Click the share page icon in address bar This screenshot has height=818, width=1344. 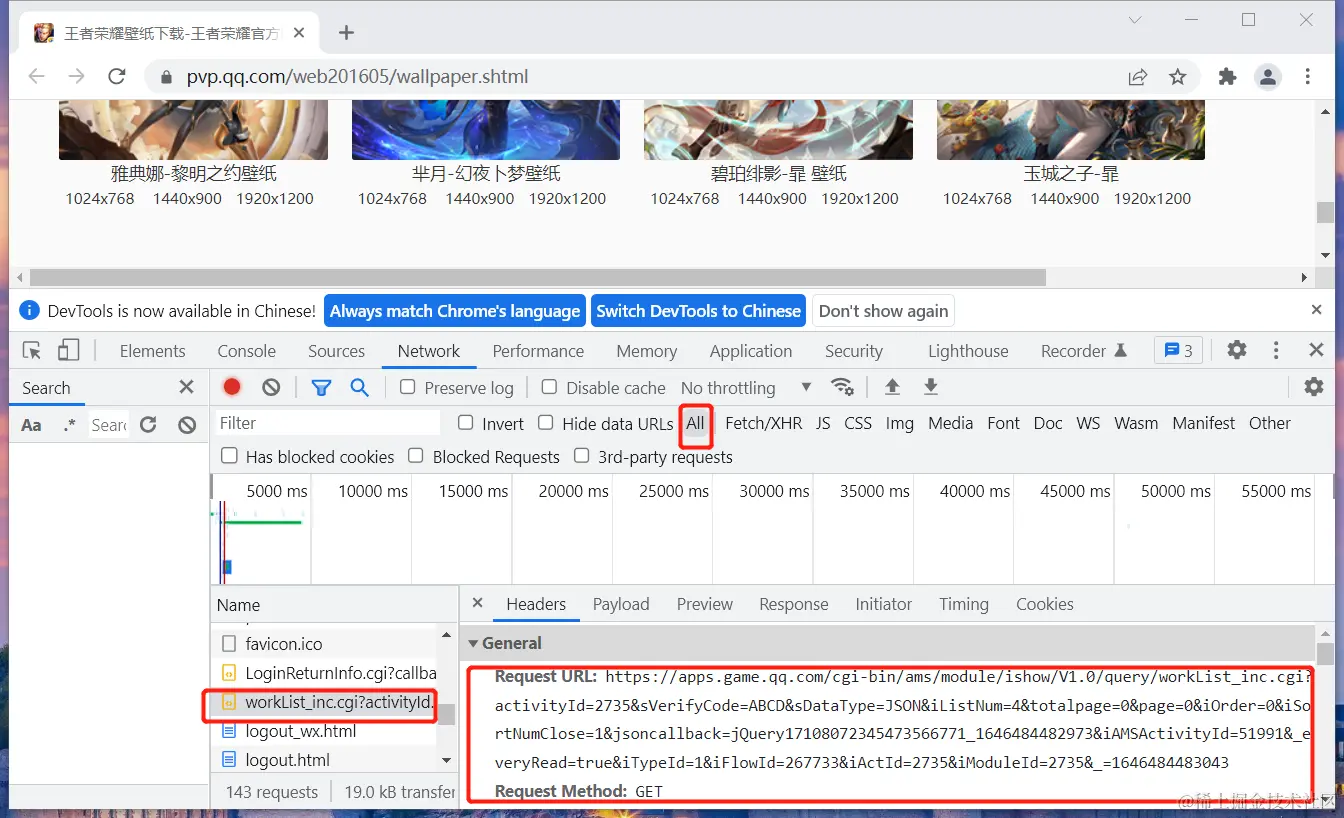tap(1138, 77)
